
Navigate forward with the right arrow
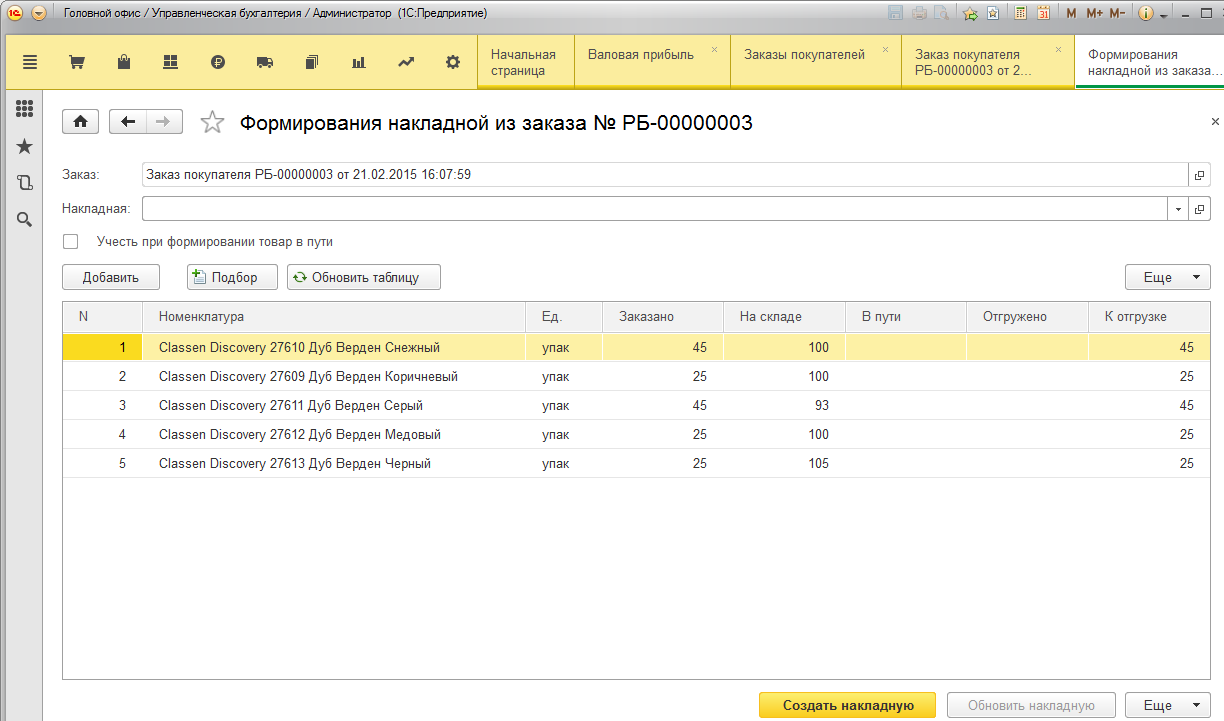click(x=165, y=122)
